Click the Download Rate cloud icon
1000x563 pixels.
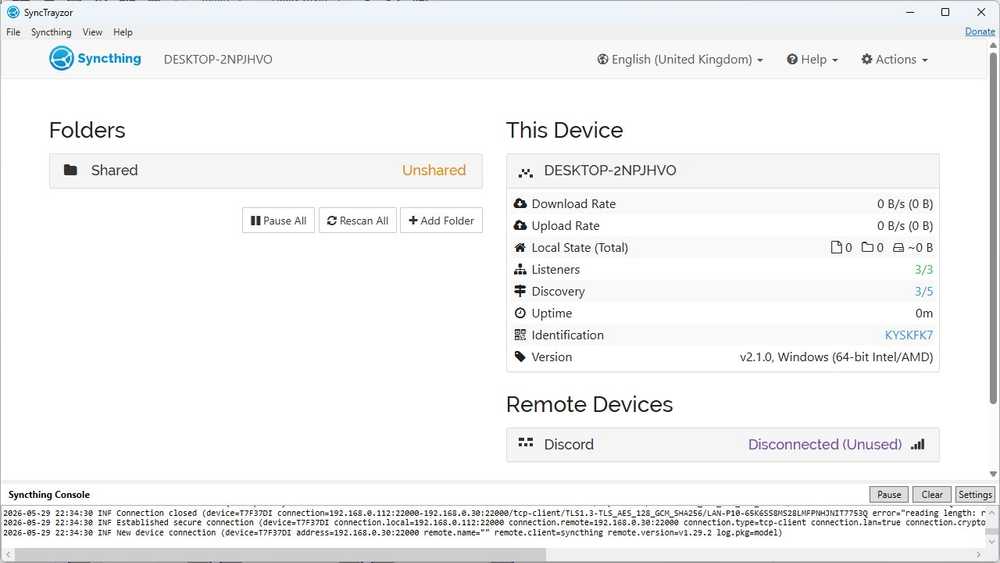(520, 203)
